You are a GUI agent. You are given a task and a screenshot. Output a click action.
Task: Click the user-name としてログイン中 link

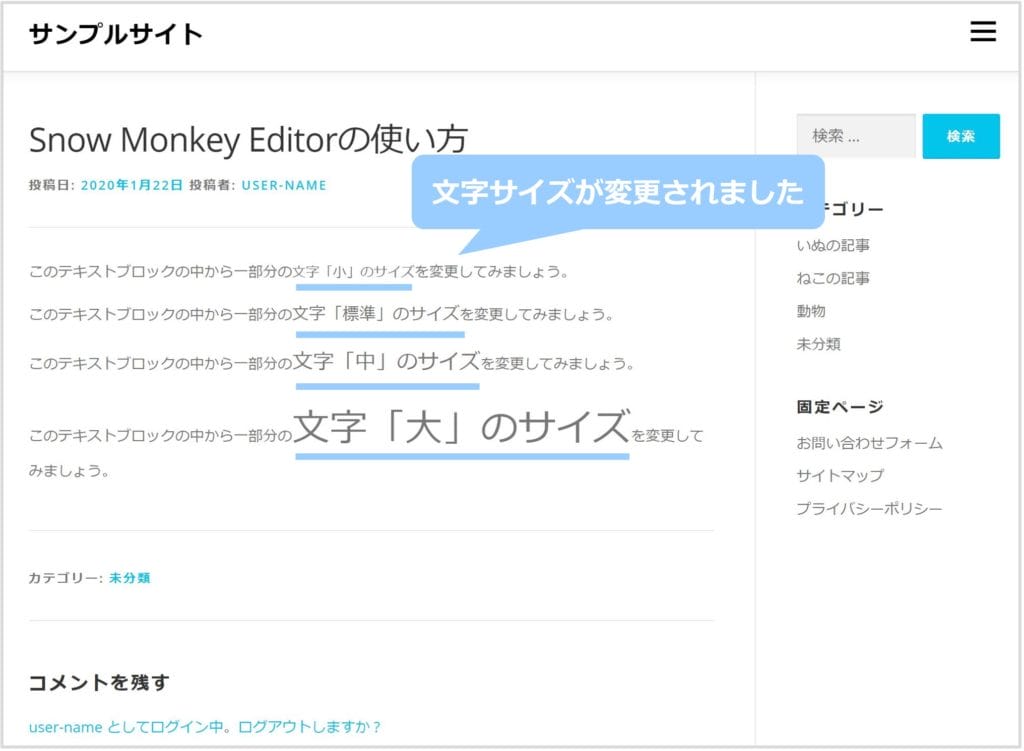click(127, 727)
